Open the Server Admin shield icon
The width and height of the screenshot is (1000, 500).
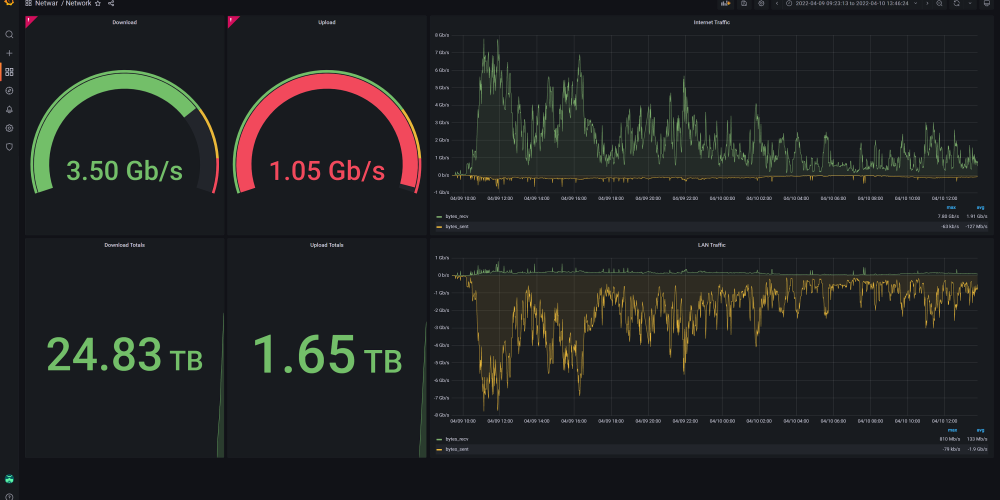(x=9, y=147)
